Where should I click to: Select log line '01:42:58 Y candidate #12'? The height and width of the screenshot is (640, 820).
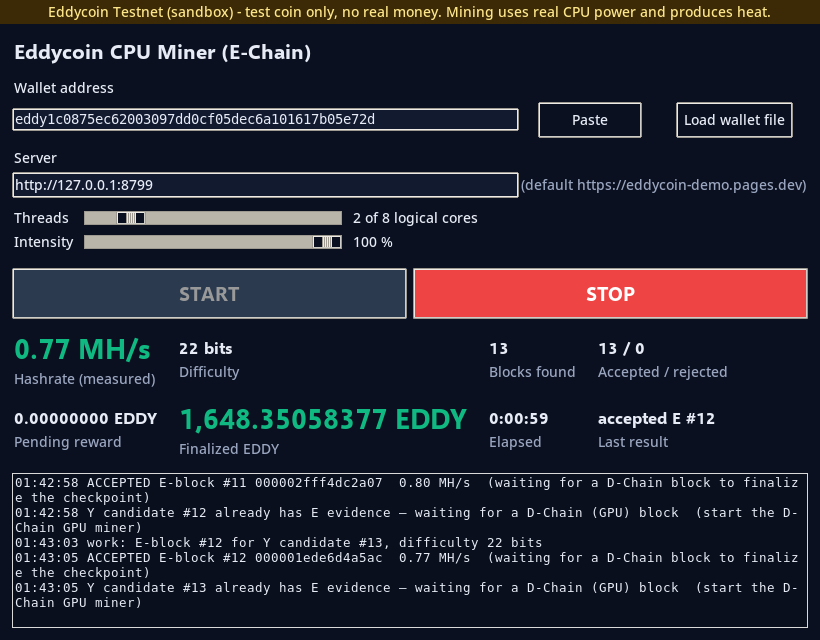click(x=406, y=520)
